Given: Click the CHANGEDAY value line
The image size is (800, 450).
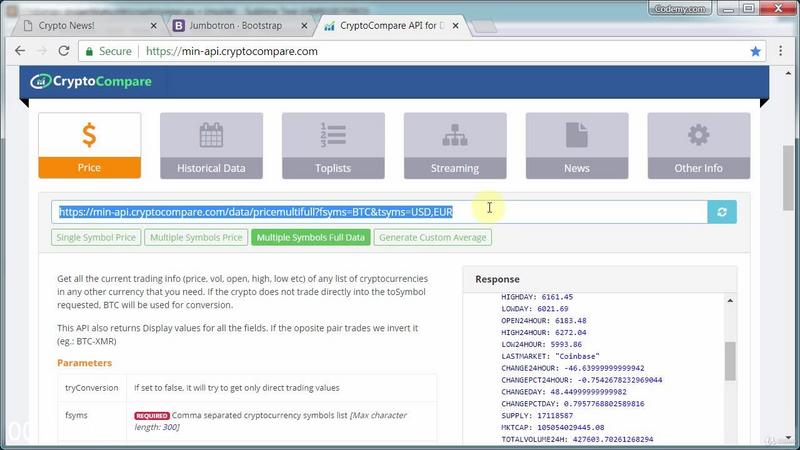Looking at the screenshot, I should [564, 392].
